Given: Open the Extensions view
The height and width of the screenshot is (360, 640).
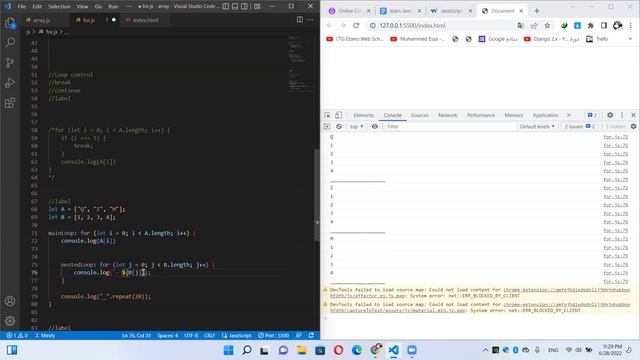Looking at the screenshot, I should (10, 102).
